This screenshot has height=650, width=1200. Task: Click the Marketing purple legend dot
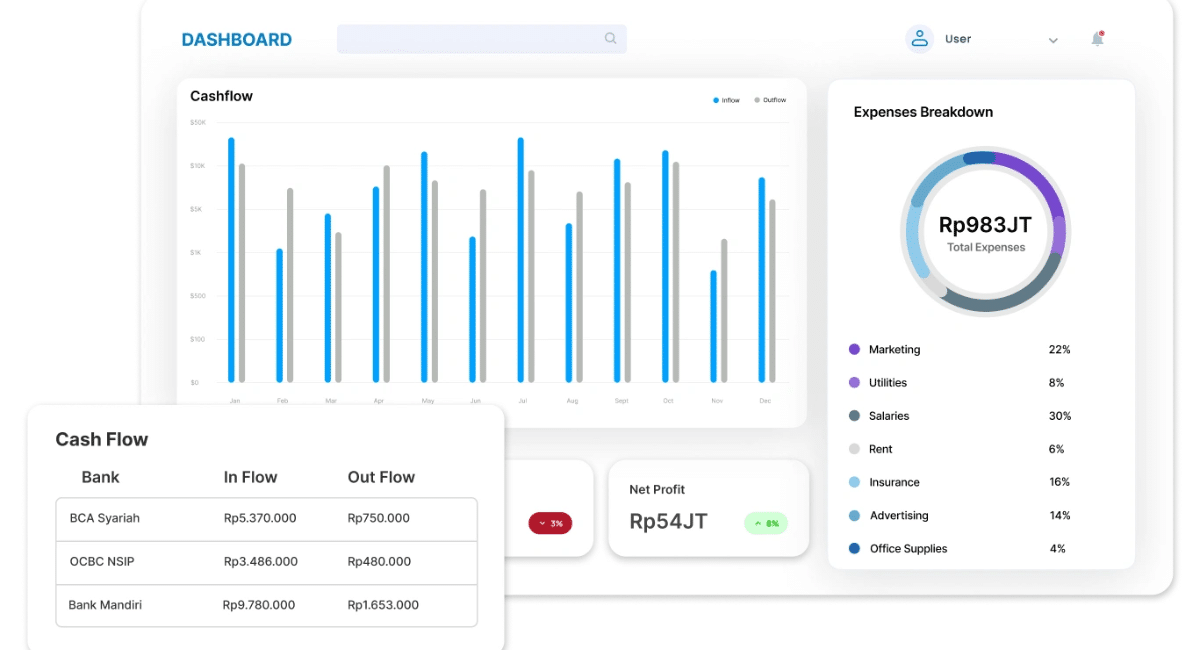point(854,349)
